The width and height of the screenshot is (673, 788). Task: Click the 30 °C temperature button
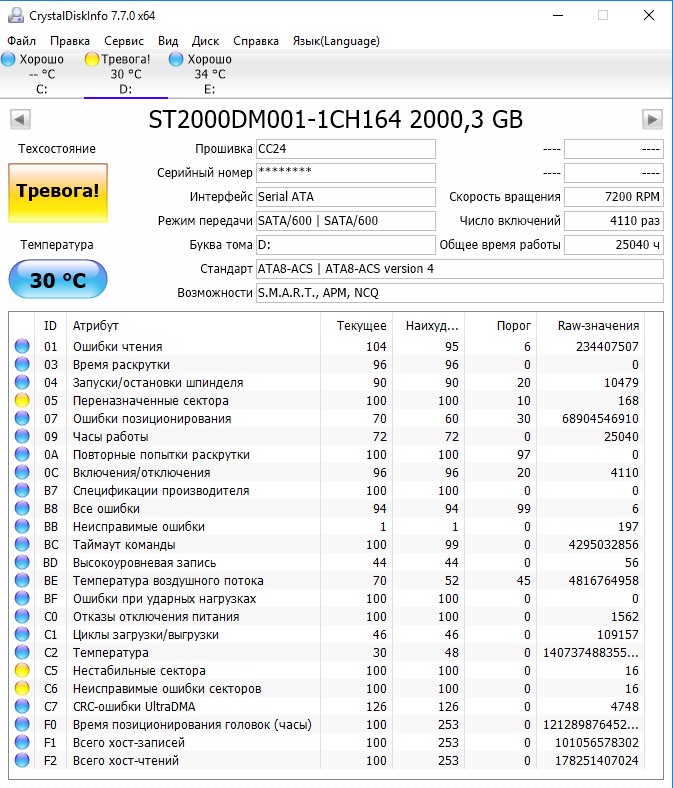[x=58, y=279]
